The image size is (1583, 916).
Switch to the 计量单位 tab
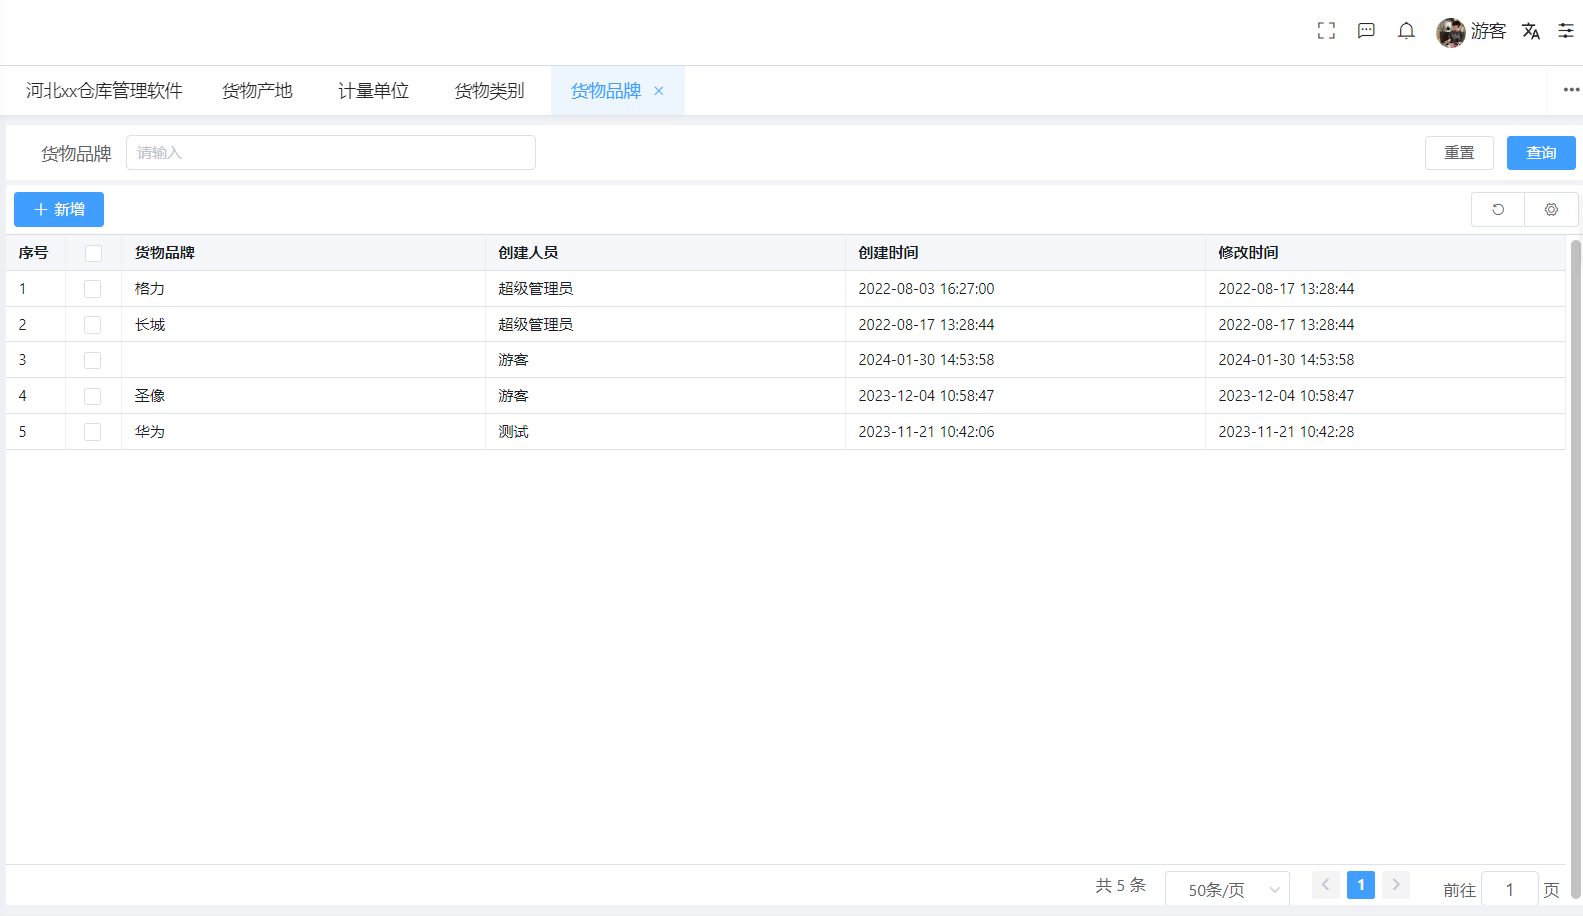[x=373, y=91]
